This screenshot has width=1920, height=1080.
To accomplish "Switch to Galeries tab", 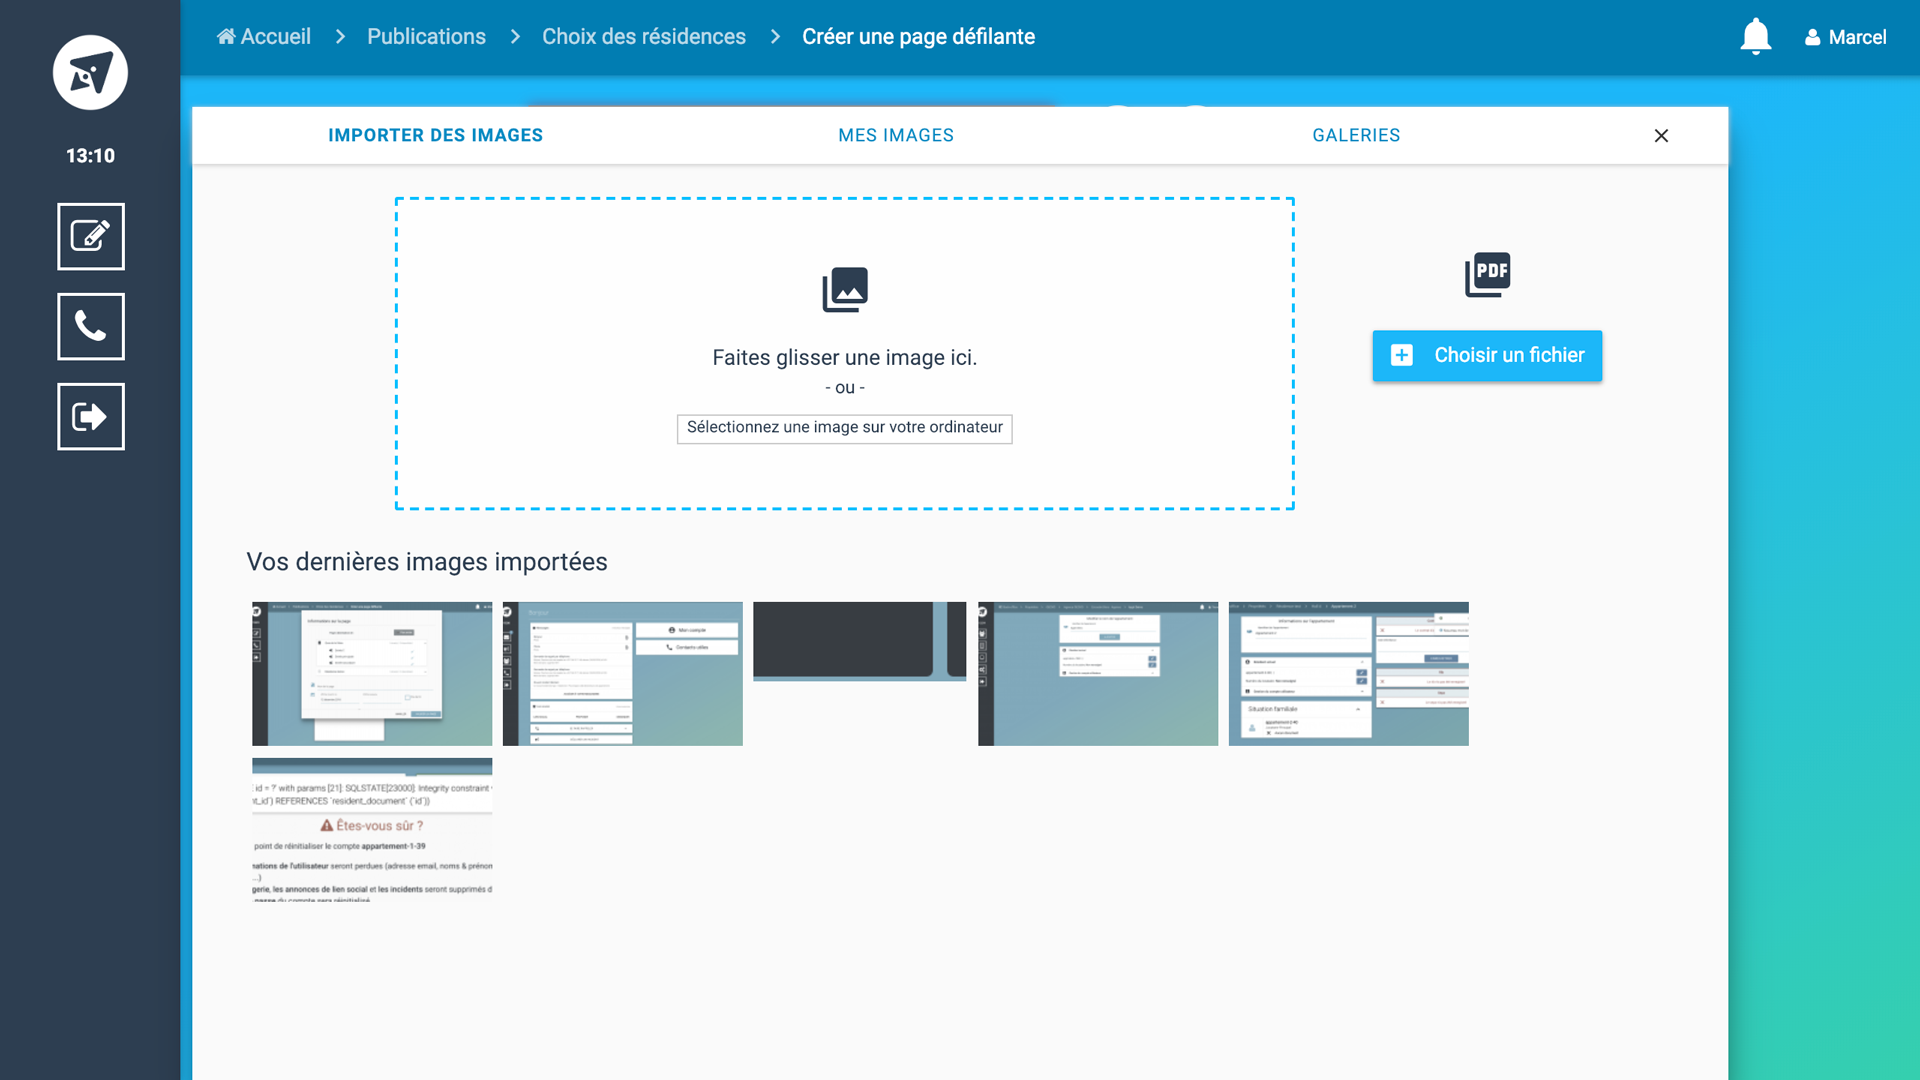I will pyautogui.click(x=1356, y=135).
